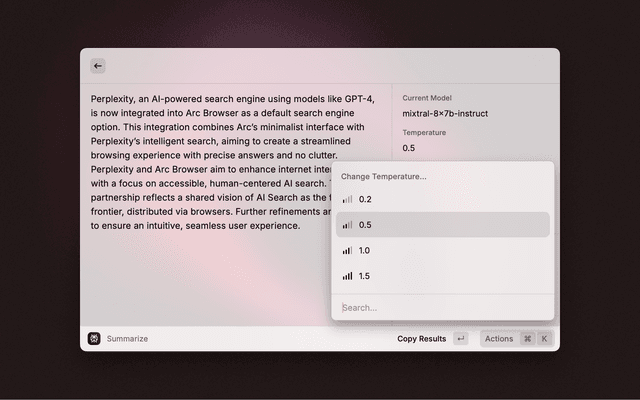
Task: Click the signal bars icon beside 1.0
Action: coord(347,250)
